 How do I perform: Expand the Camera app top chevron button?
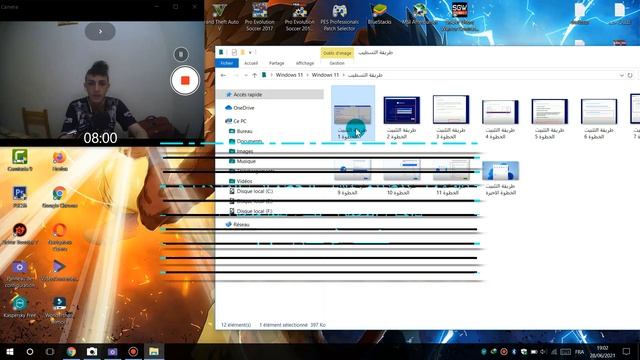100,31
